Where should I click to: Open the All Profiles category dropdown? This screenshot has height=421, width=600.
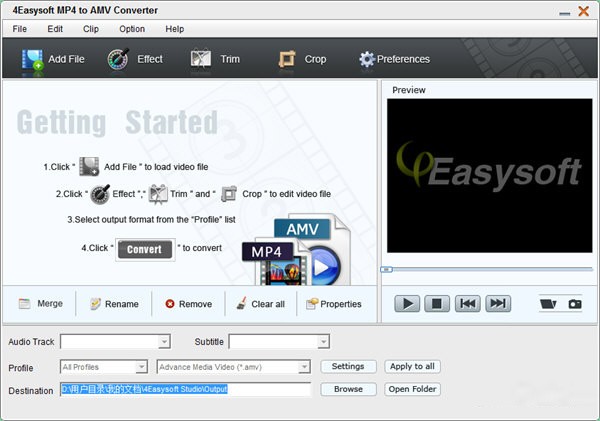(x=142, y=367)
